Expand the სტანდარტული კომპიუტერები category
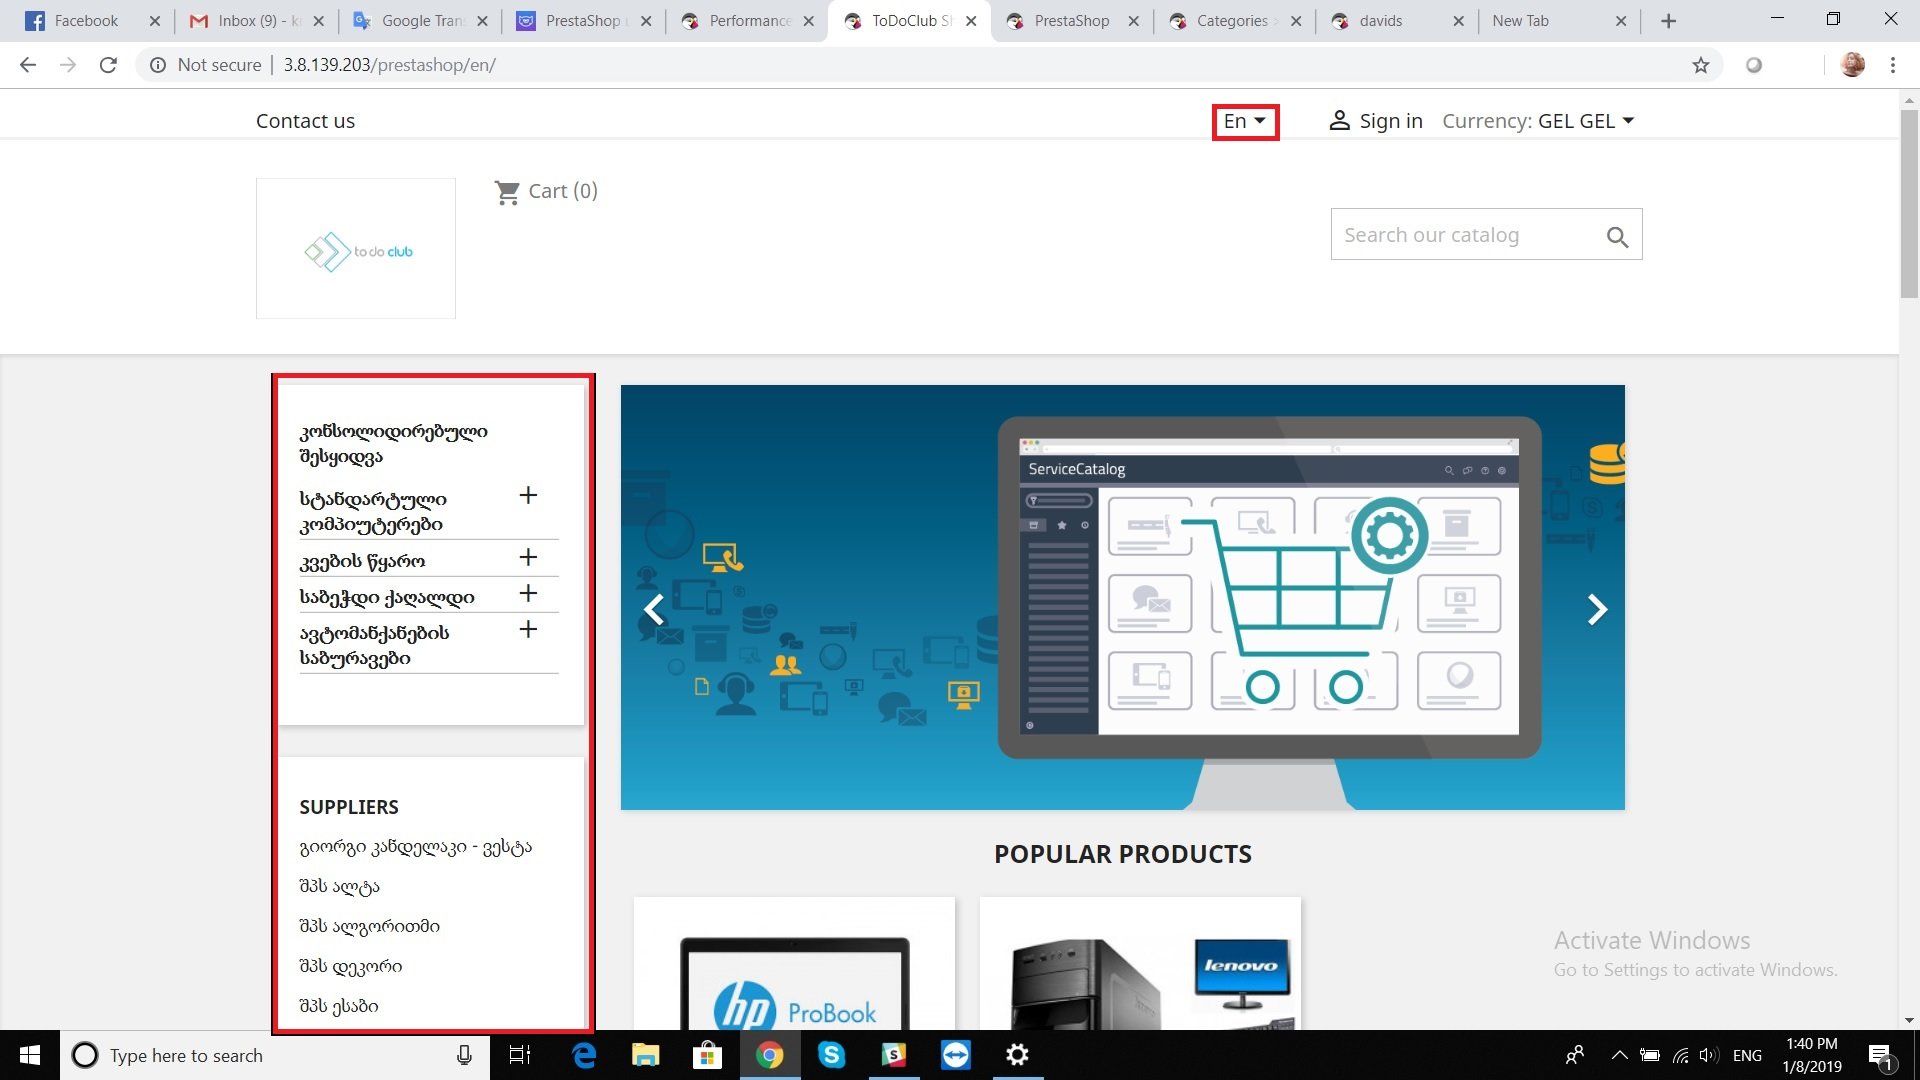Viewport: 1920px width, 1080px height. (x=528, y=496)
